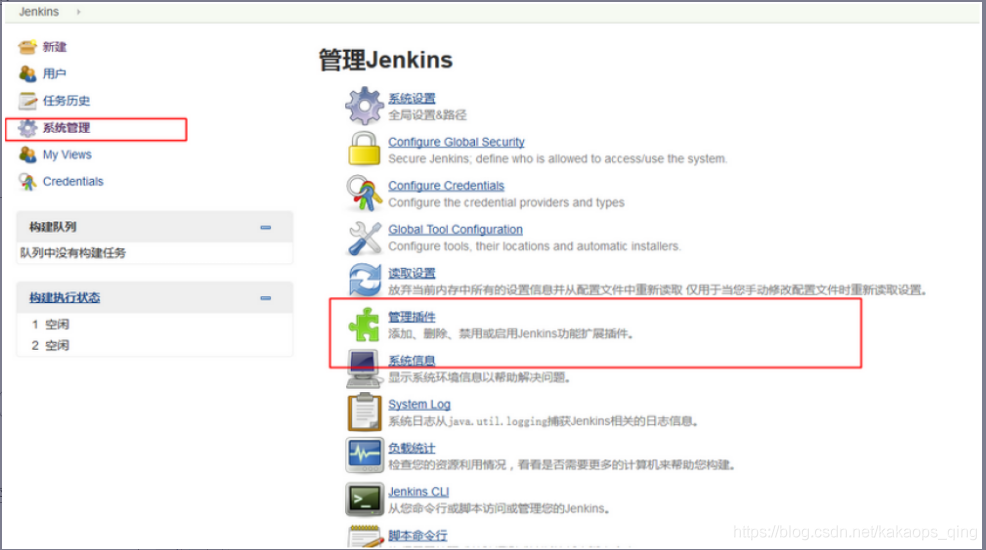
Task: Collapse the 构建执行状态 panel
Action: [x=266, y=298]
